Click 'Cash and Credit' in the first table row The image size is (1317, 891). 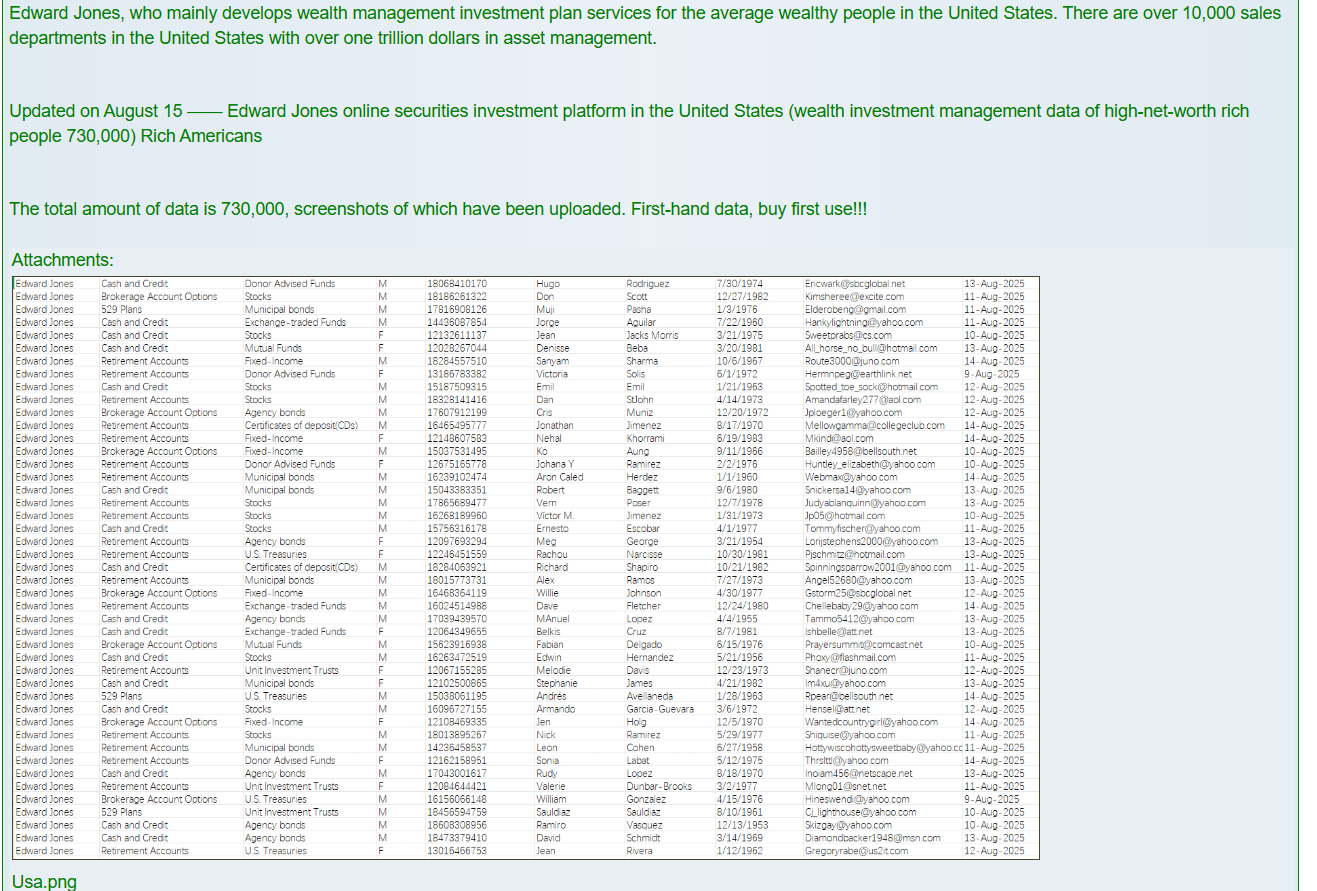pos(134,284)
